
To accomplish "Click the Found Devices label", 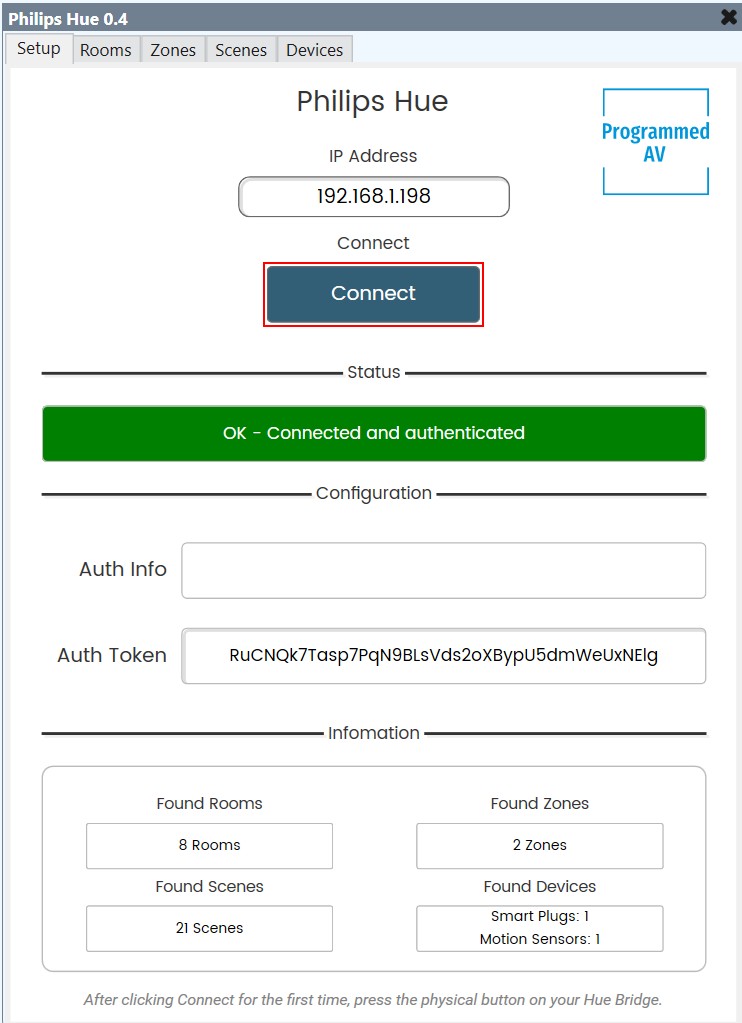I will pyautogui.click(x=540, y=887).
